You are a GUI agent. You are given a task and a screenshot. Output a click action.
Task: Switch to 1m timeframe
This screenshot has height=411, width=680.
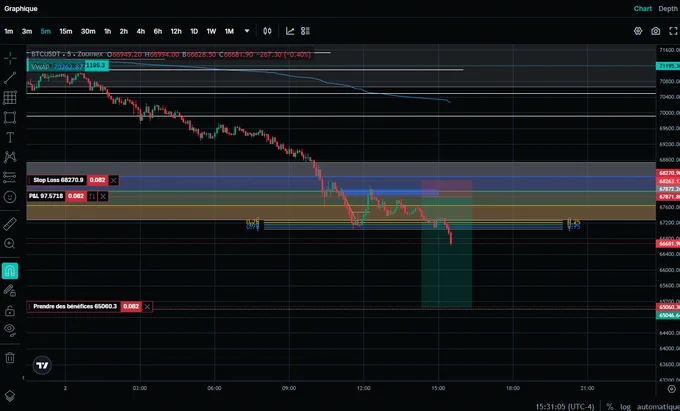tap(9, 31)
